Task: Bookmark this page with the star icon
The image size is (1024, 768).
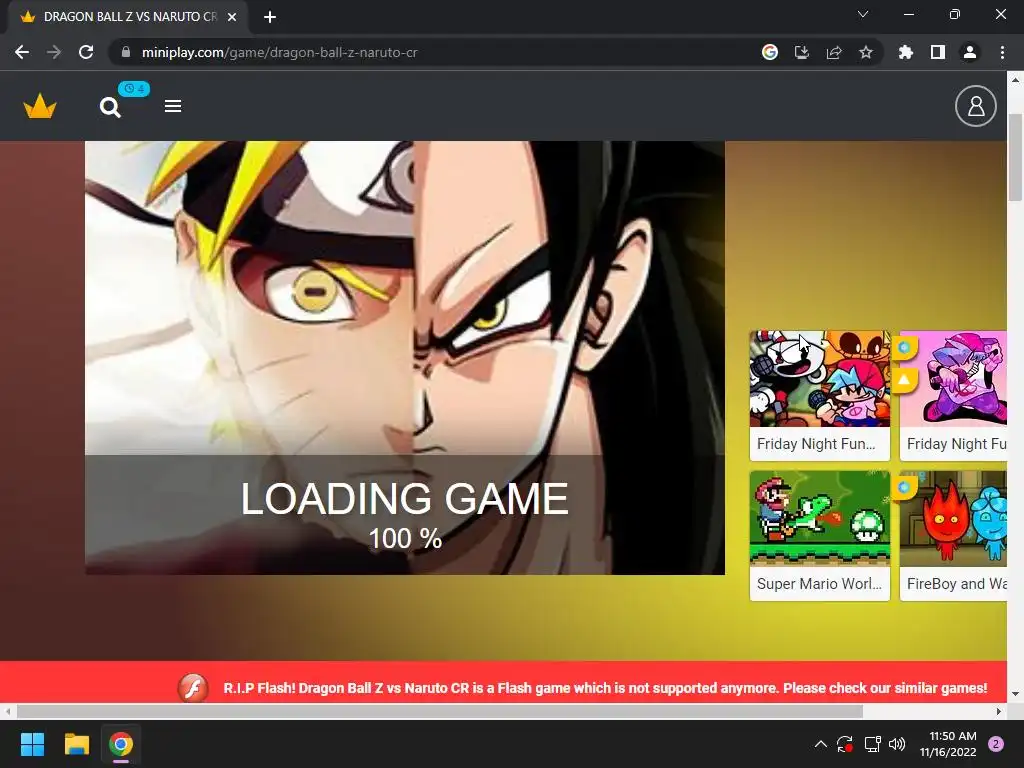Action: [x=865, y=52]
